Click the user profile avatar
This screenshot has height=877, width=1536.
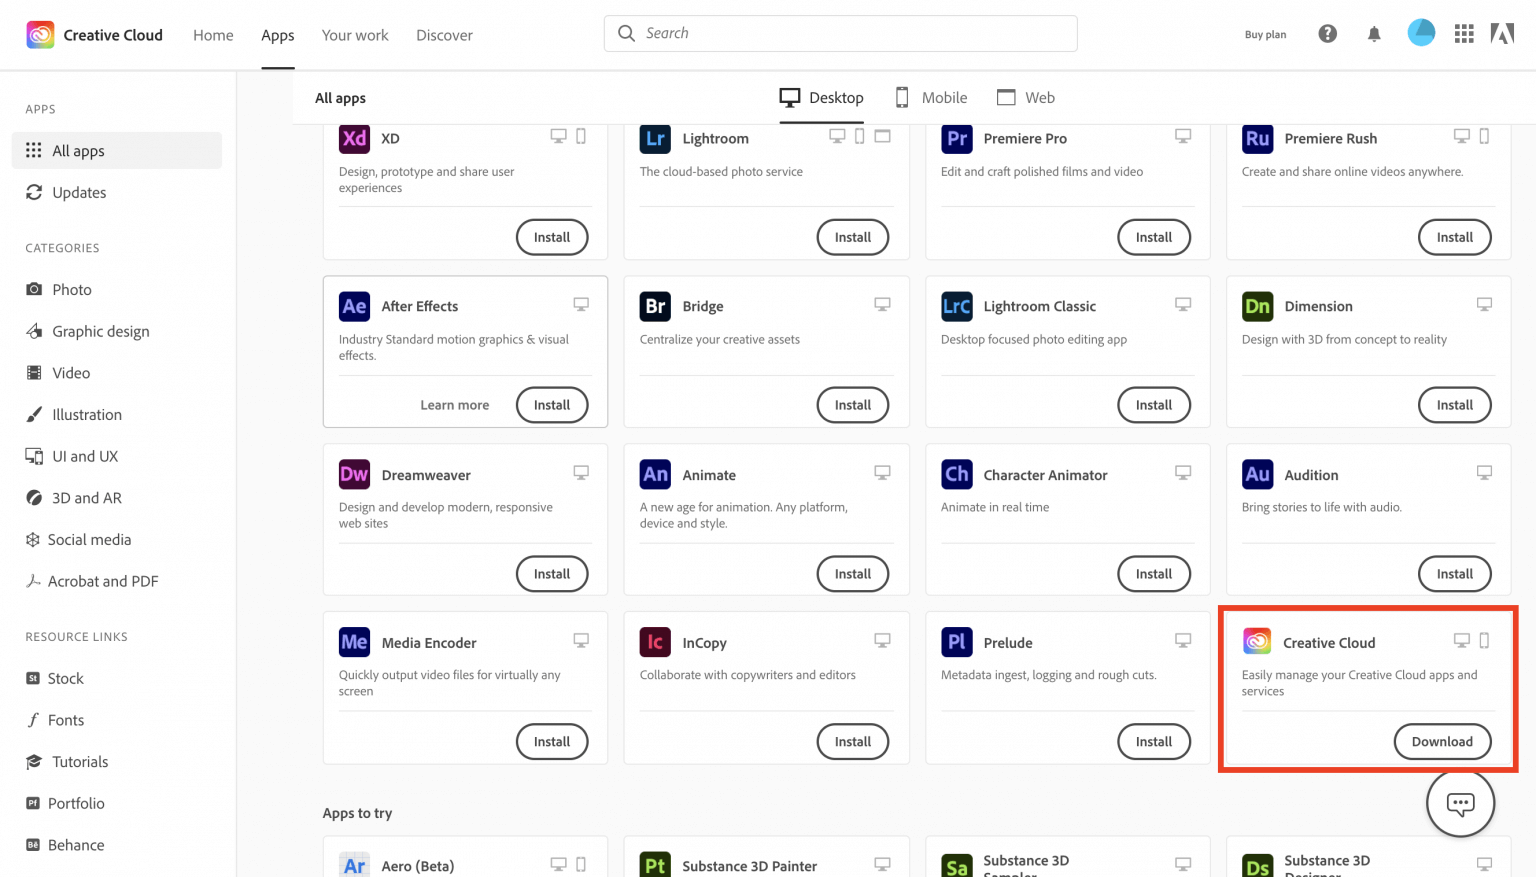click(x=1421, y=33)
